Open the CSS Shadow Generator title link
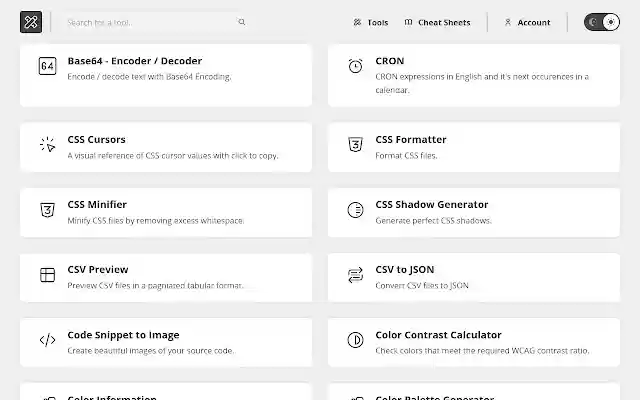Screen dimensions: 640x400 click(x=431, y=204)
